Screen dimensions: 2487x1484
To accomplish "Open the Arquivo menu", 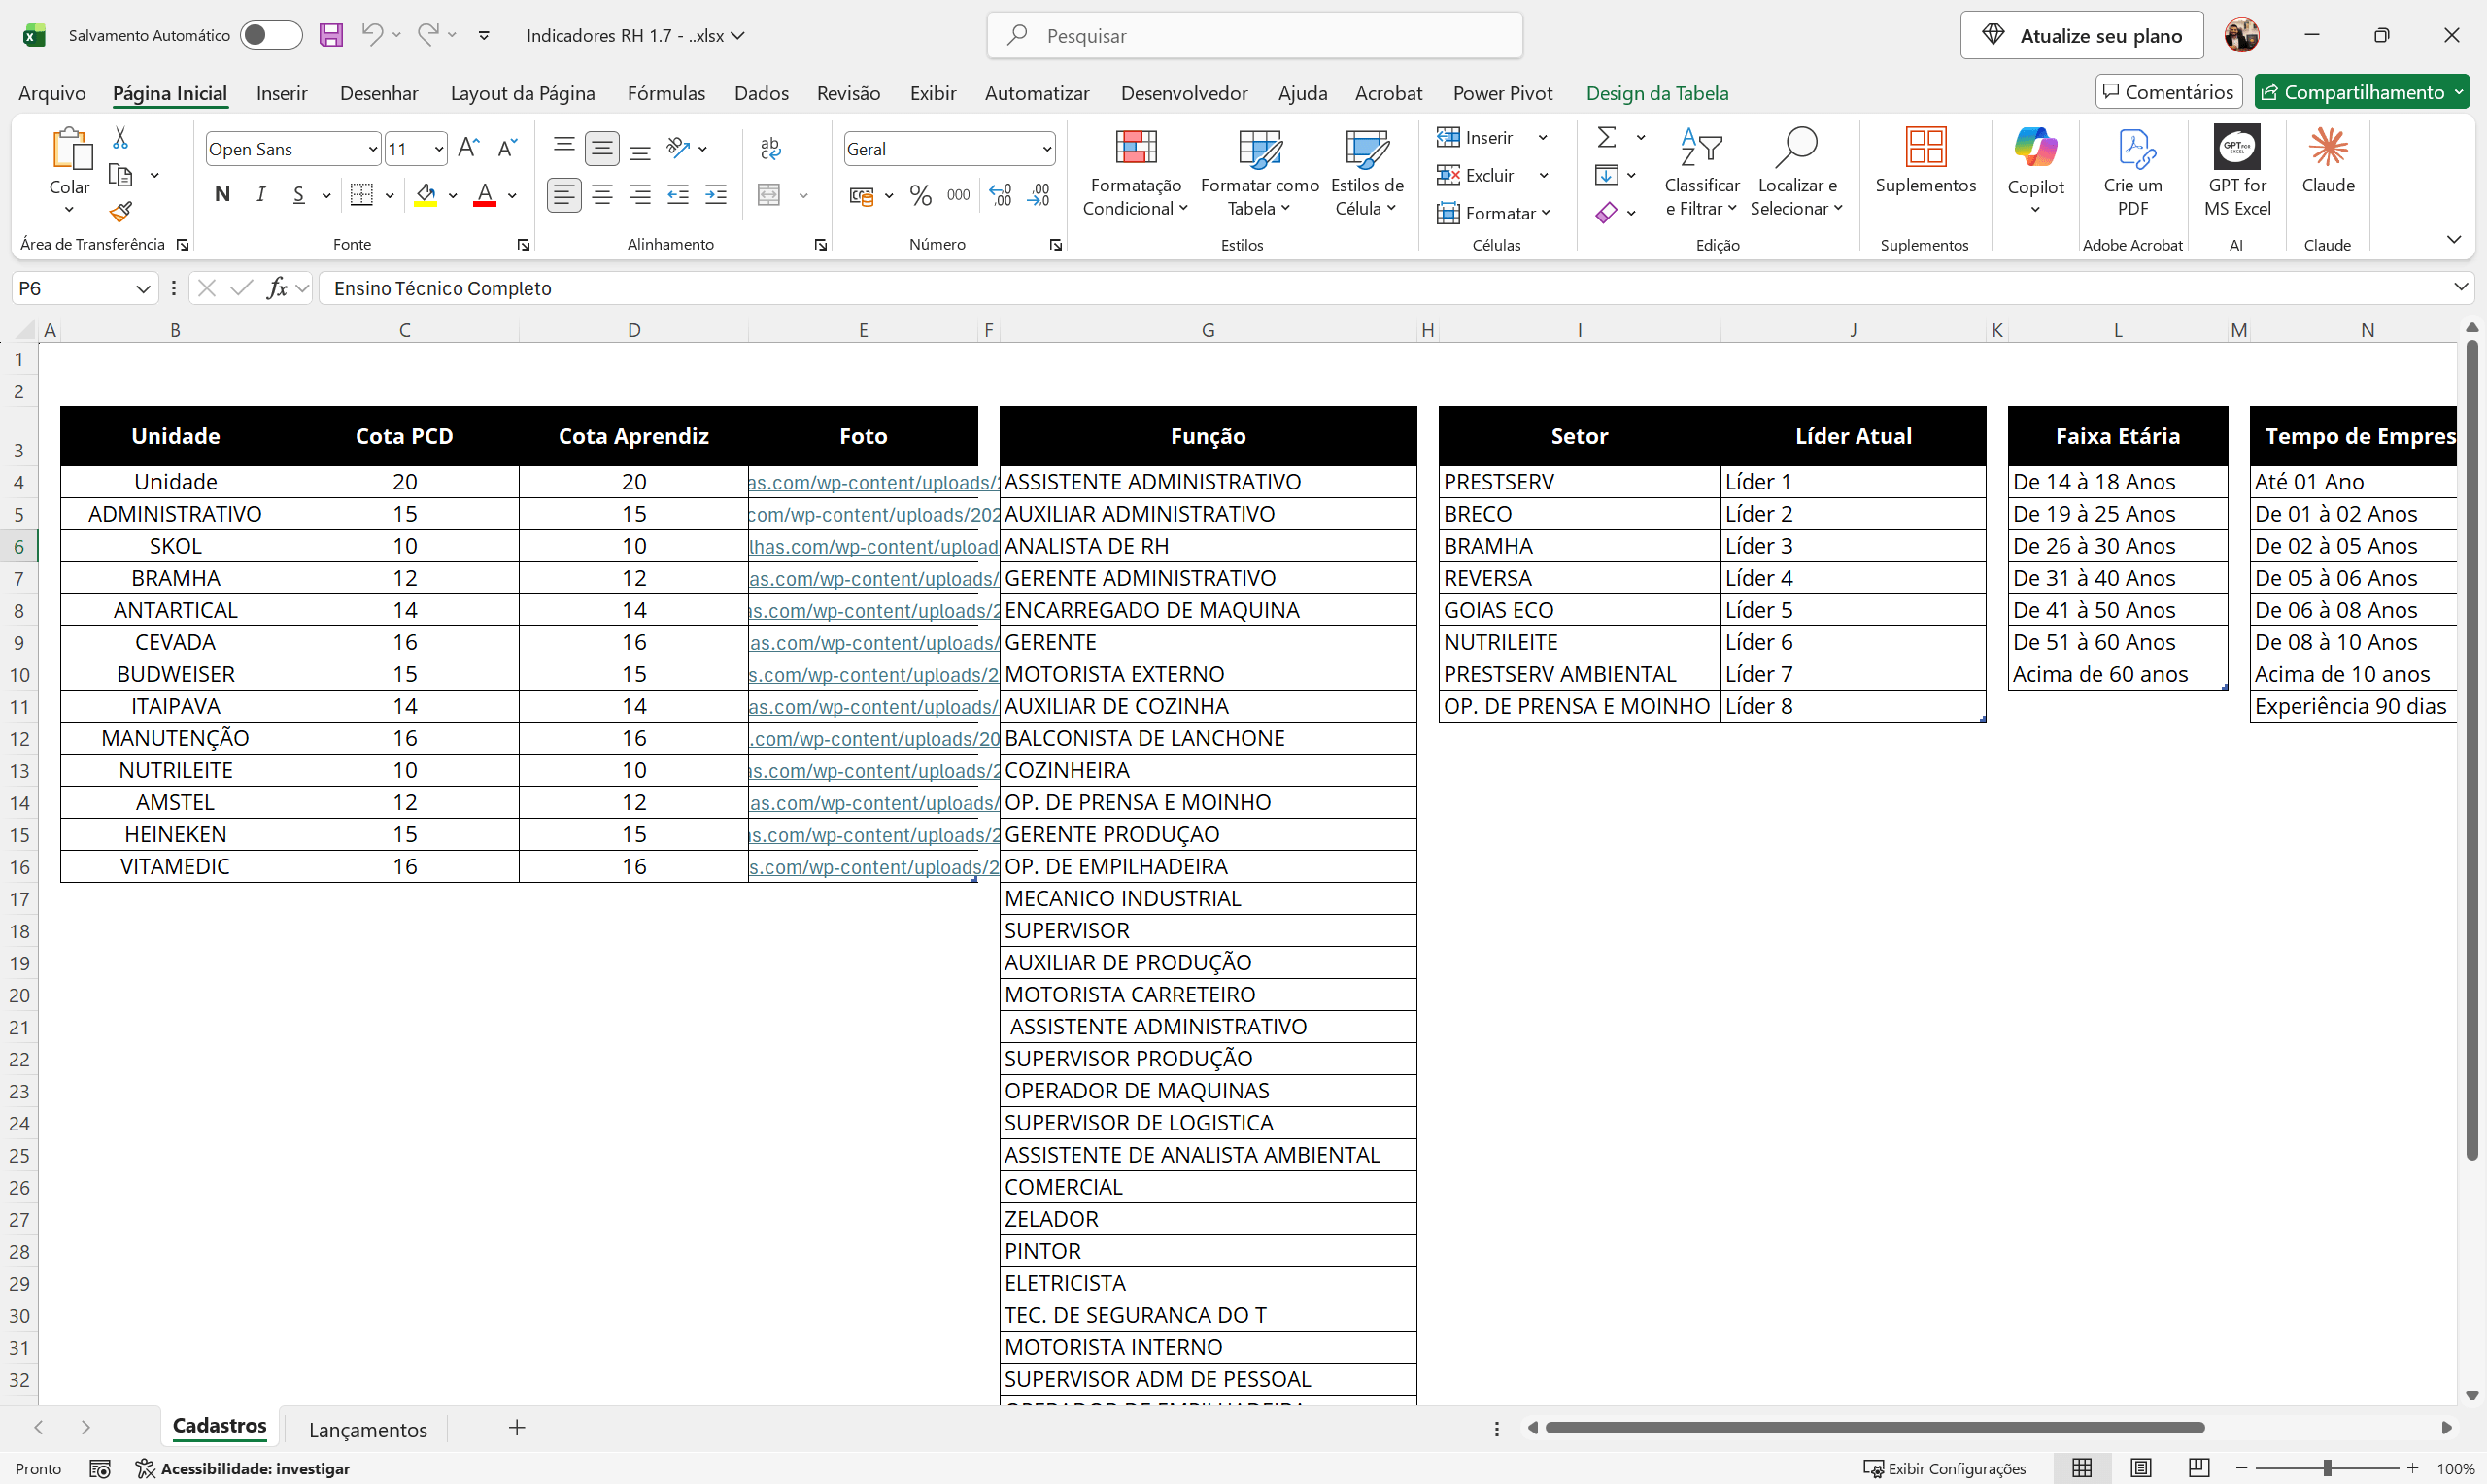I will pos(52,93).
